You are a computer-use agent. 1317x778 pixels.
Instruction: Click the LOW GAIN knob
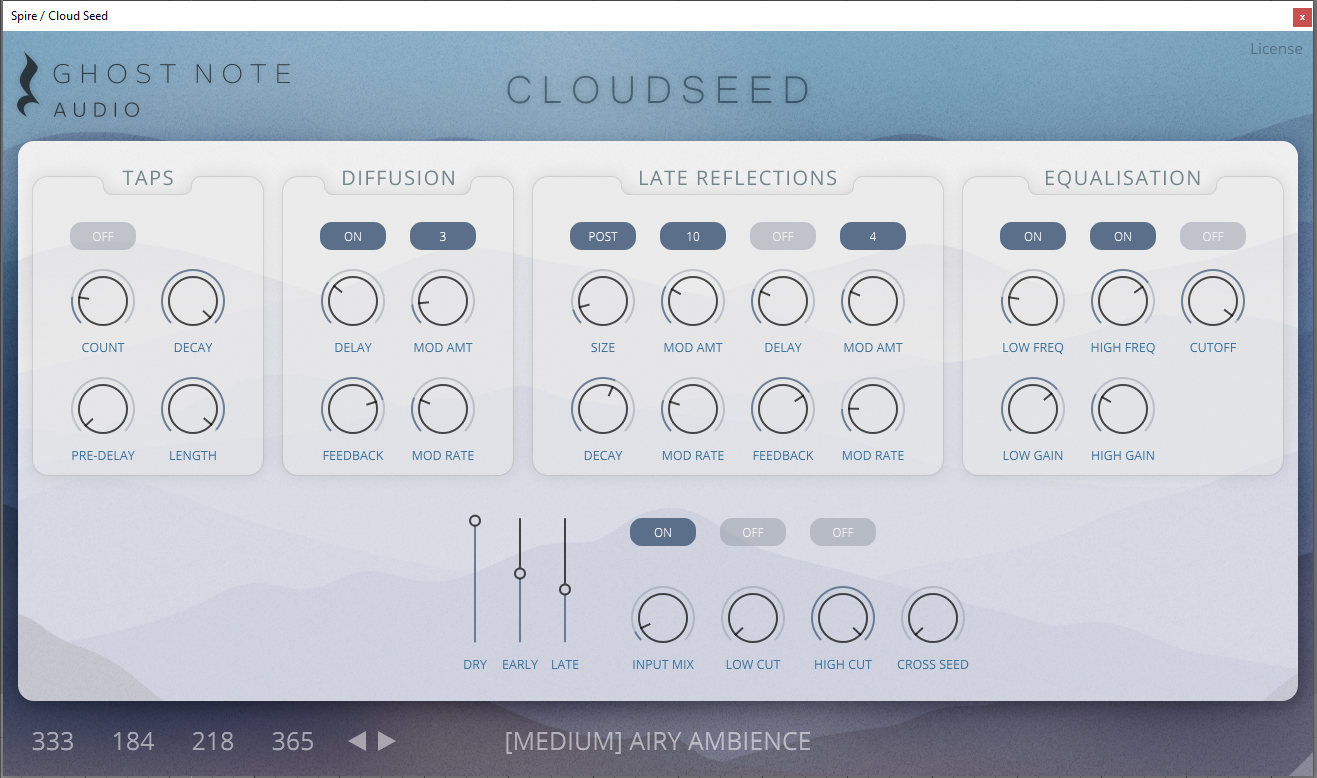click(x=1033, y=409)
